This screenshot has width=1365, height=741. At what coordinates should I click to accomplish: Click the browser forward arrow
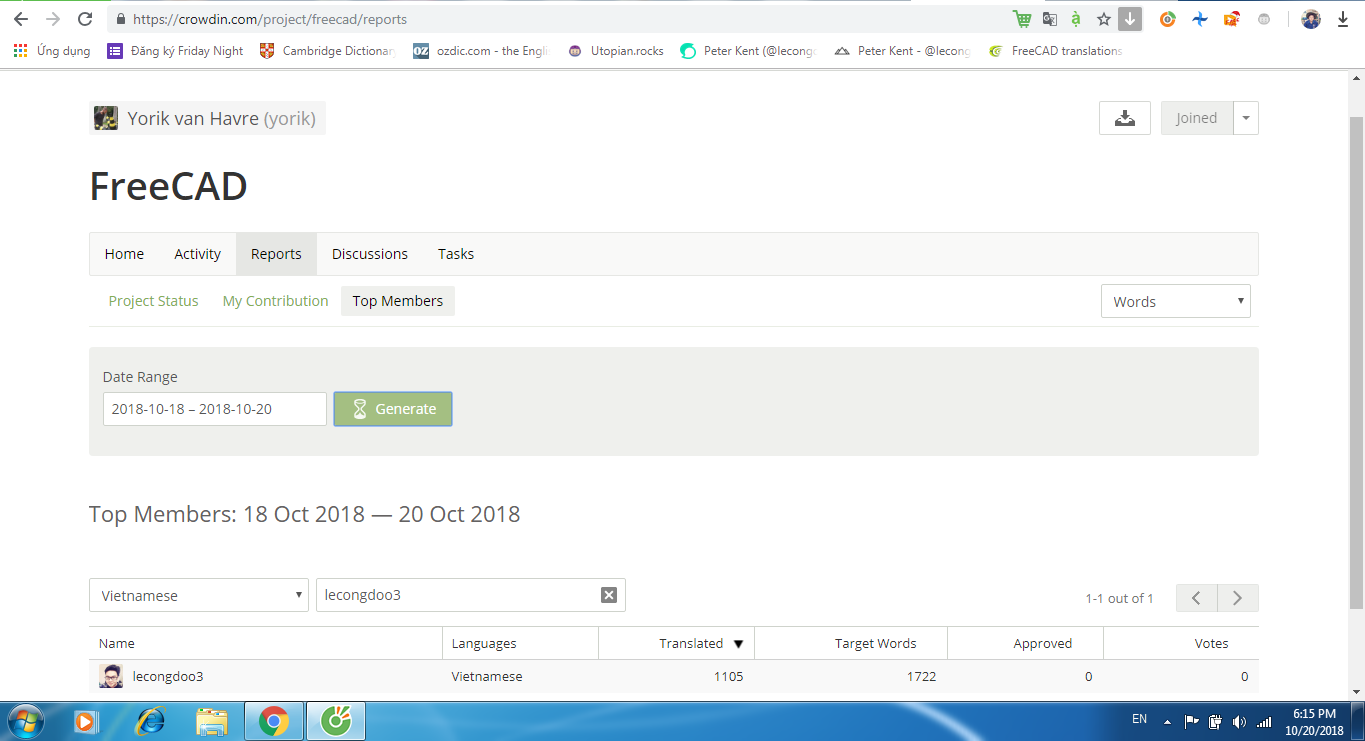point(53,19)
